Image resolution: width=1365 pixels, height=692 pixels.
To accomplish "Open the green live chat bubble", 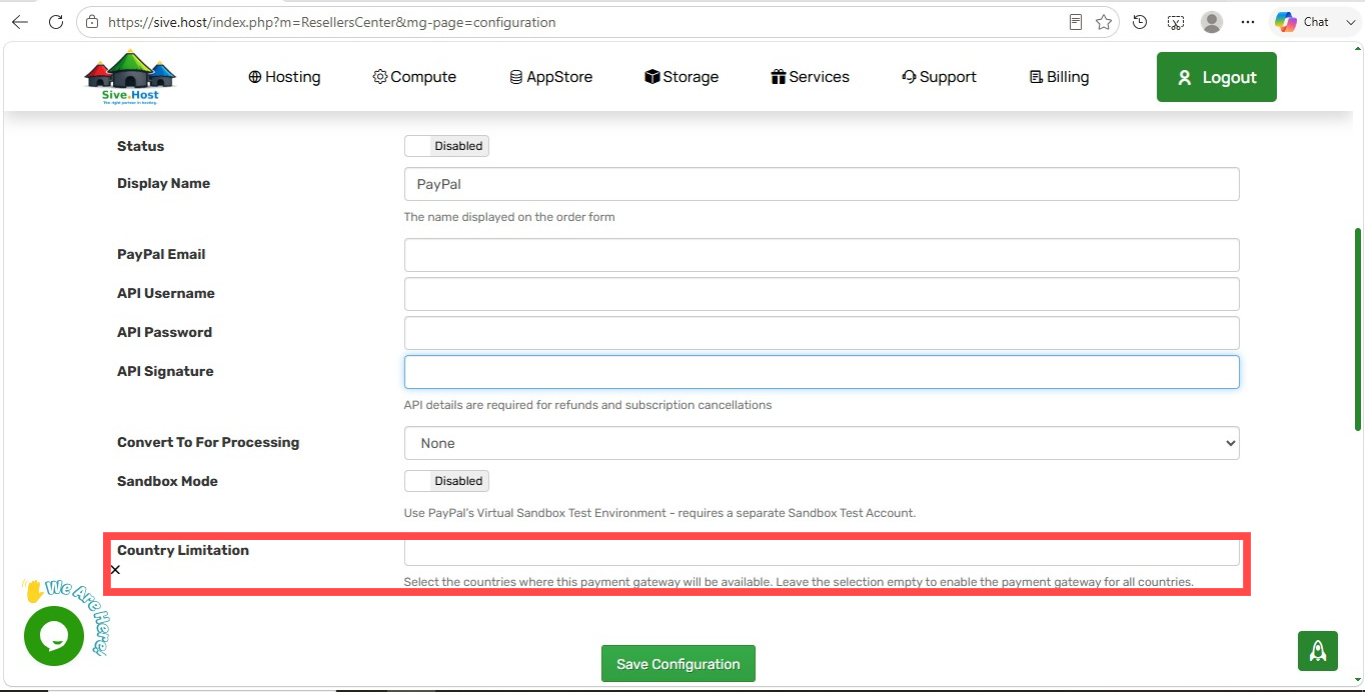I will (x=54, y=636).
